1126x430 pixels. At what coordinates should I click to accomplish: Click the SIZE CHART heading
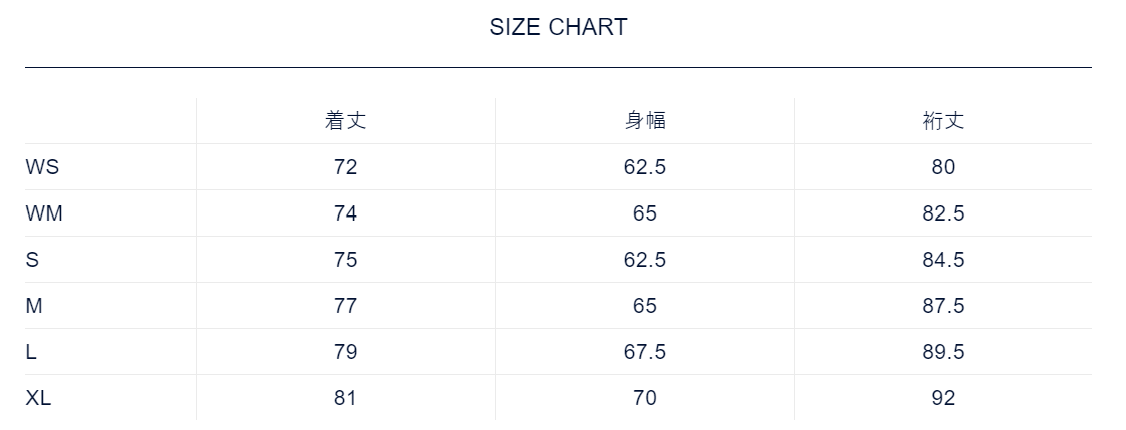558,27
